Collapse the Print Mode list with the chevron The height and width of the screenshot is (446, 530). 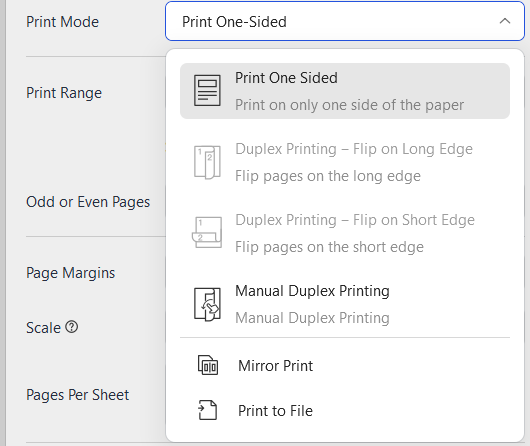pyautogui.click(x=505, y=21)
